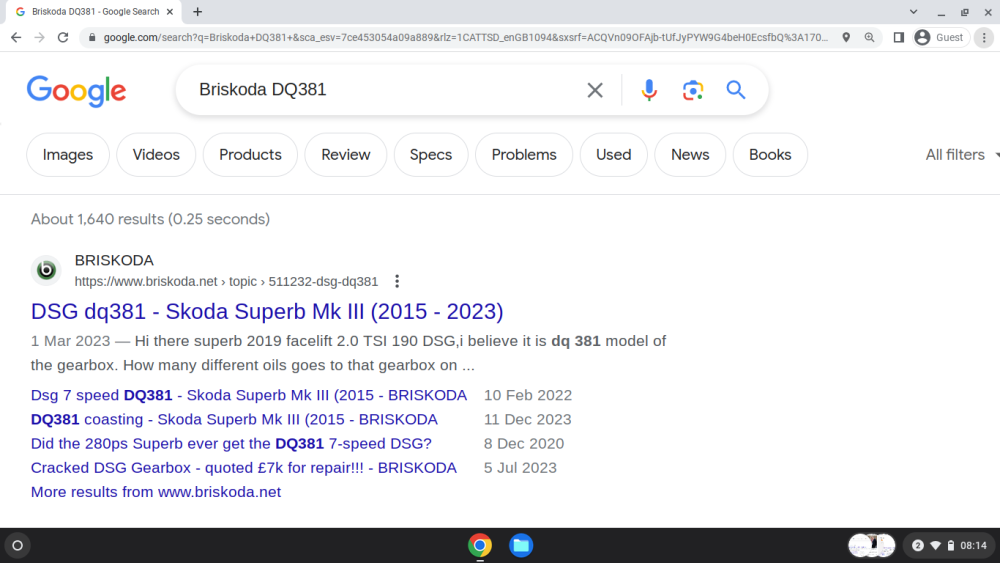This screenshot has width=1000, height=563.
Task: Open the tab search dropdown arrow
Action: [x=913, y=11]
